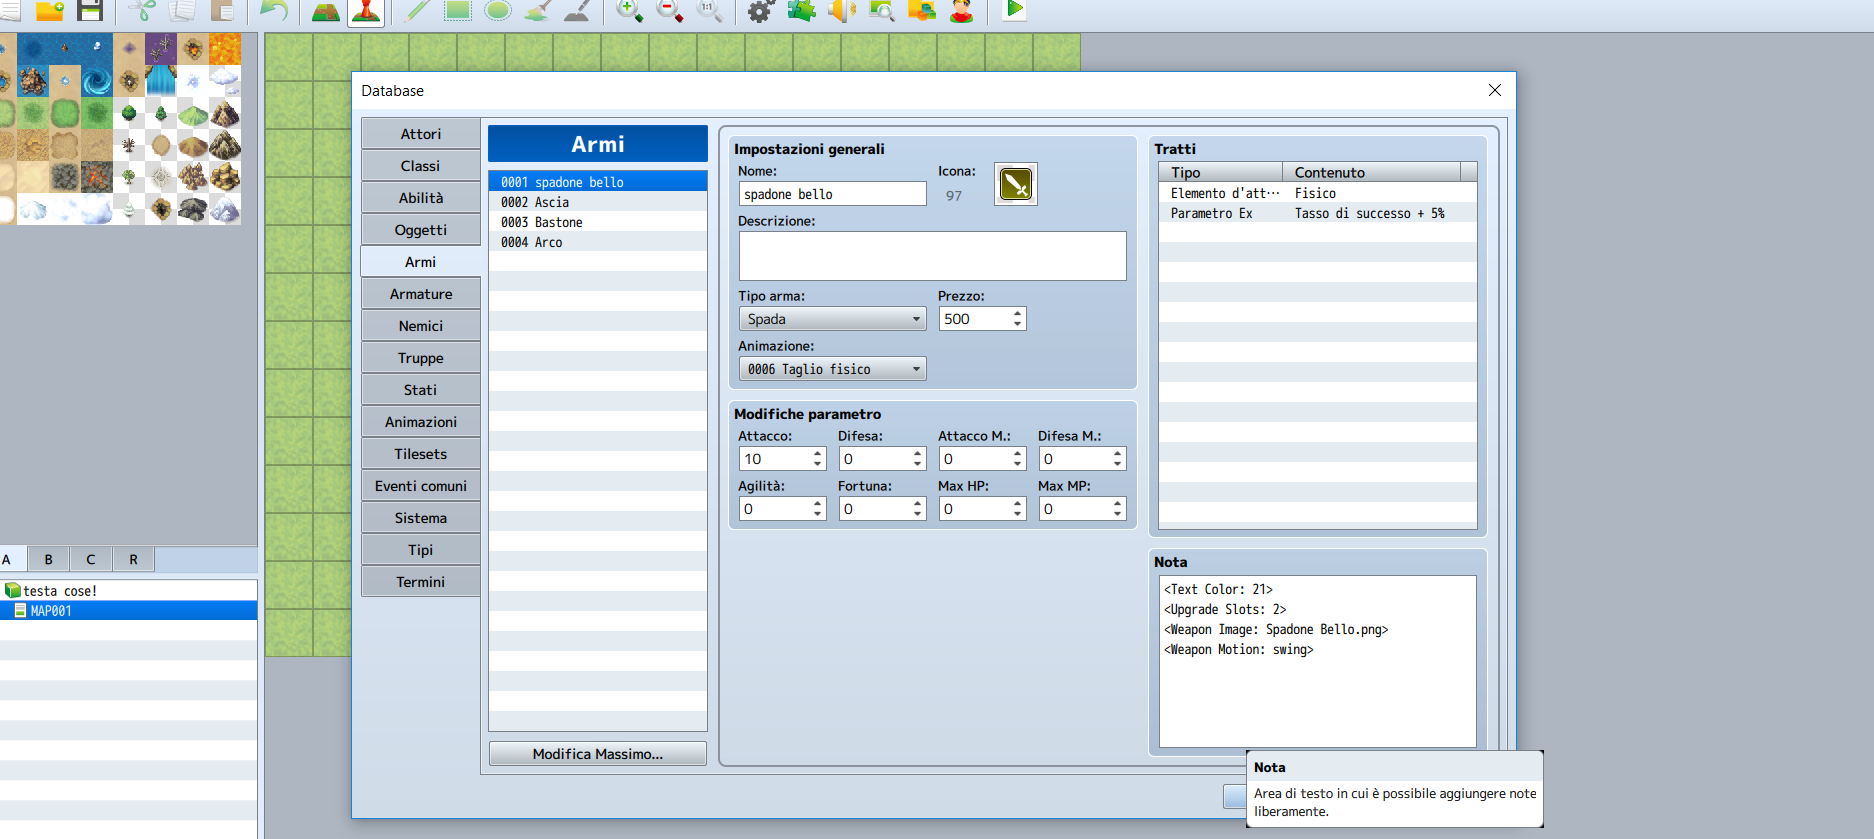Open the Nemici database tab

pos(421,326)
